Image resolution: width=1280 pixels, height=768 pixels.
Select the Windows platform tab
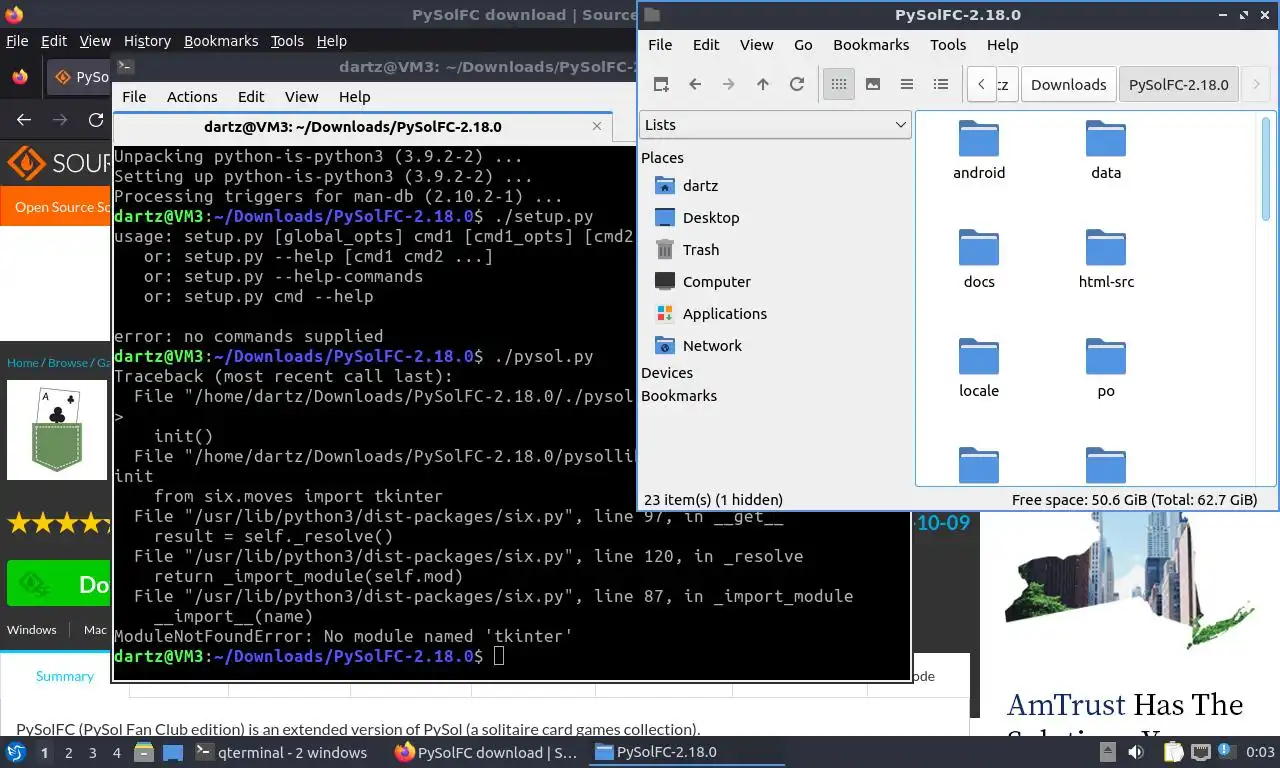click(31, 629)
